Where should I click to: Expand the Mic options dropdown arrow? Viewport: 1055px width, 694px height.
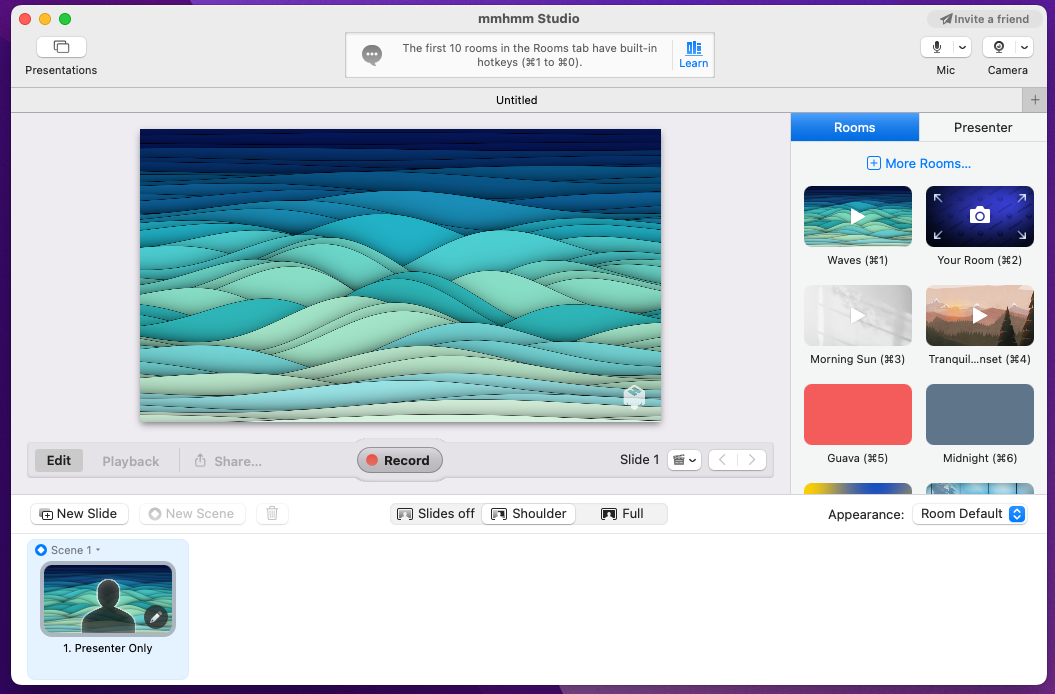pos(962,47)
